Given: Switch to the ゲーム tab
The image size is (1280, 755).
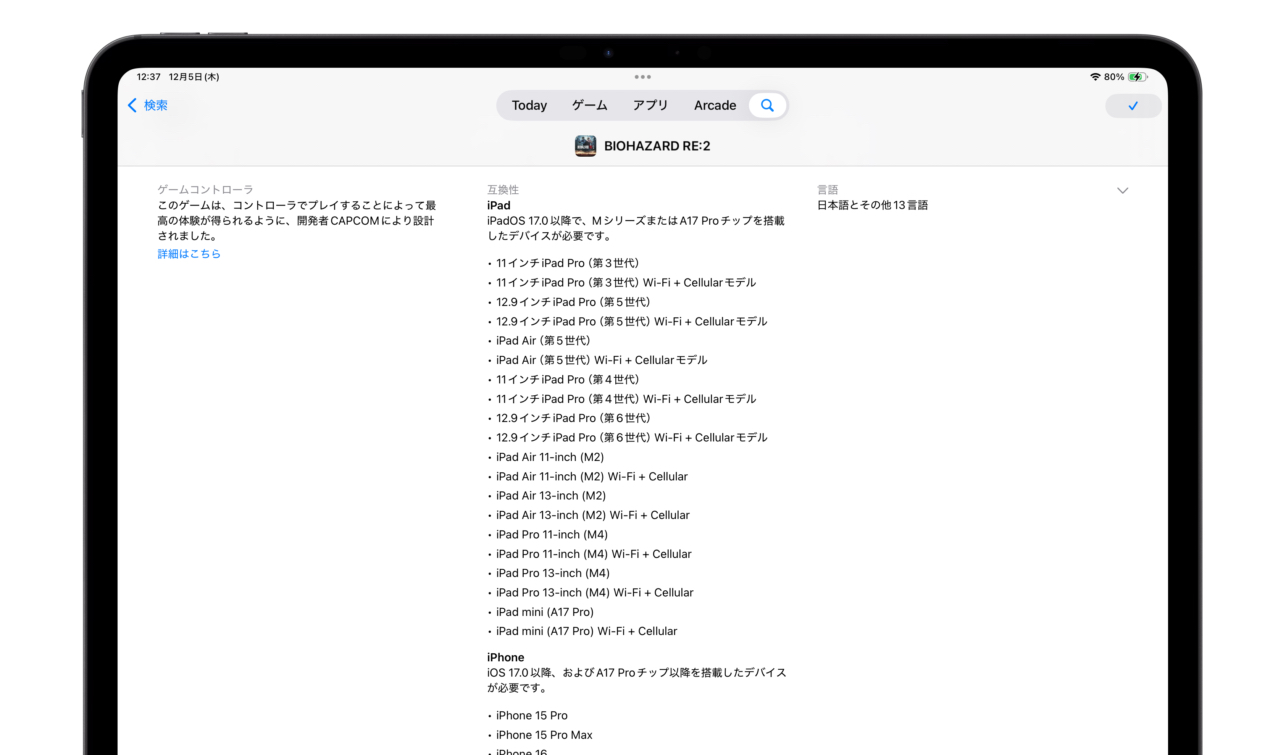Looking at the screenshot, I should click(x=590, y=105).
